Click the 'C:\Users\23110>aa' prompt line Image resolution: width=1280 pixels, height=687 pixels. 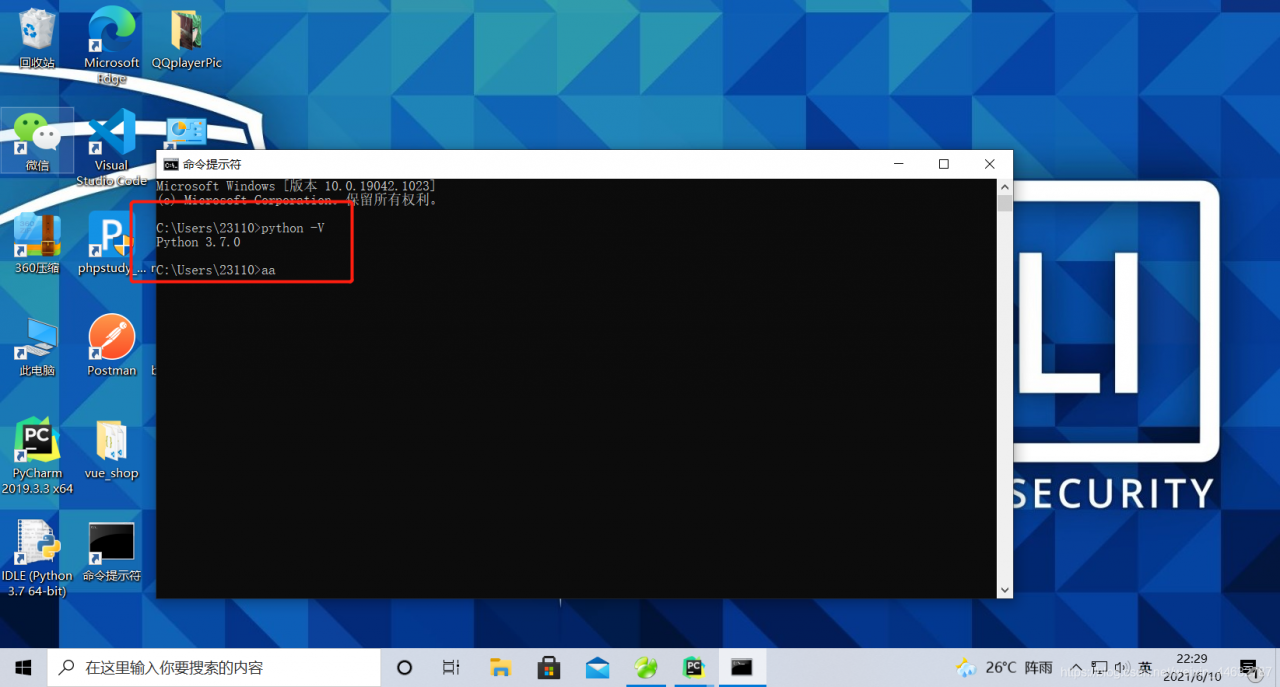coord(216,270)
